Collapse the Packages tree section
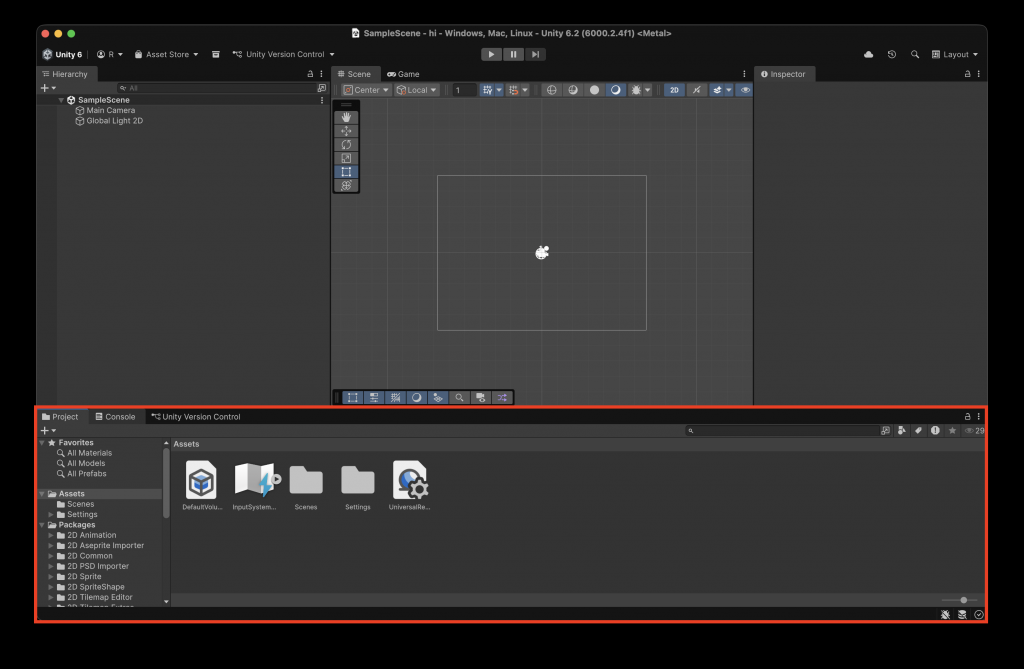The width and height of the screenshot is (1024, 669). pyautogui.click(x=42, y=525)
